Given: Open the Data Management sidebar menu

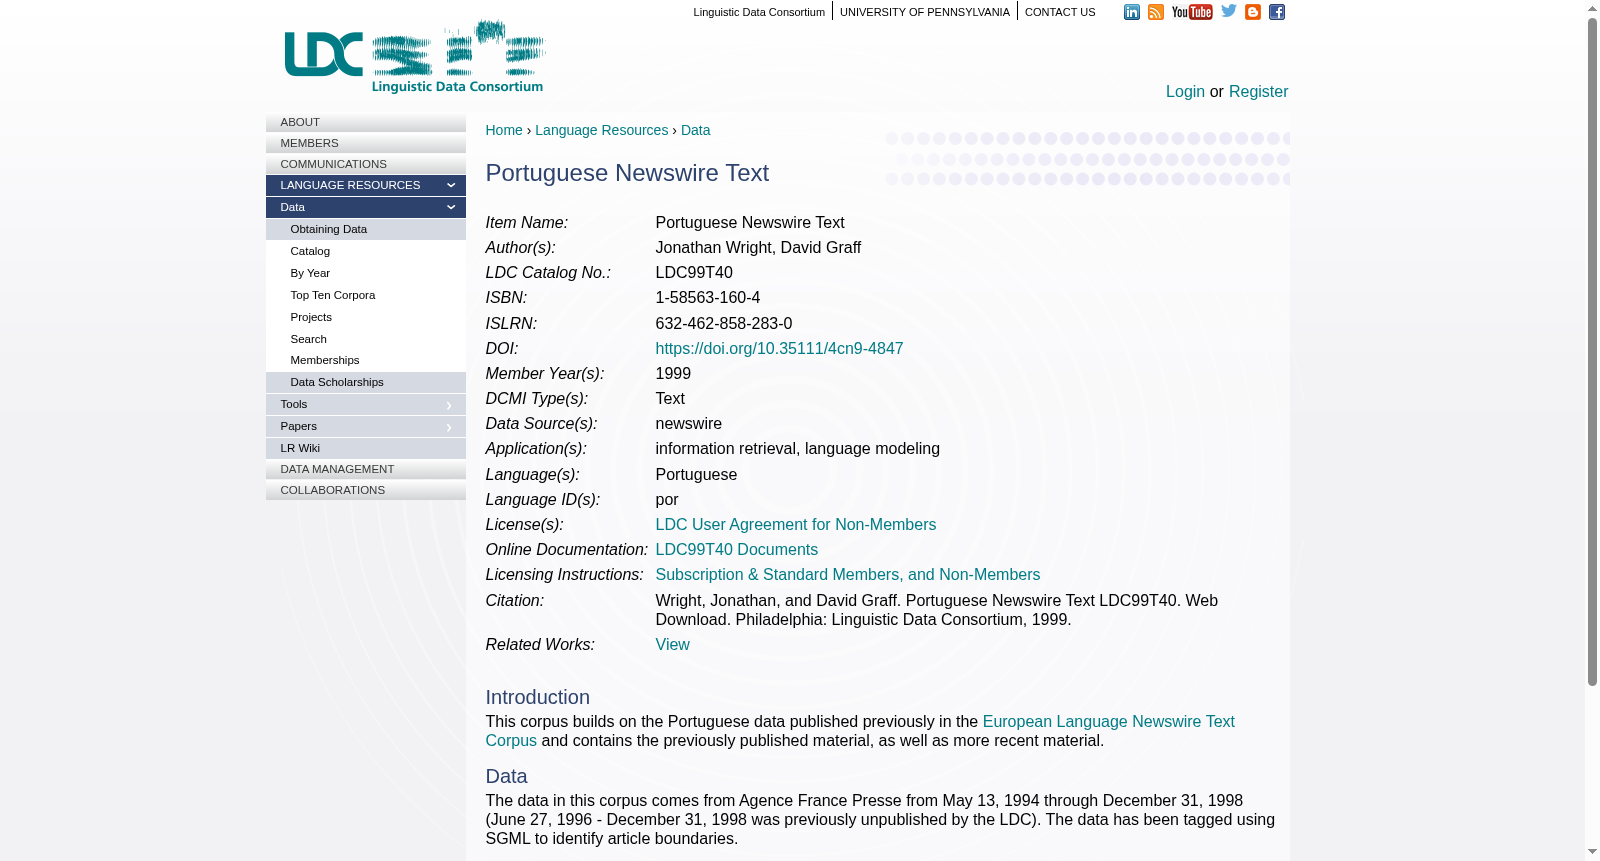Looking at the screenshot, I should [x=366, y=469].
